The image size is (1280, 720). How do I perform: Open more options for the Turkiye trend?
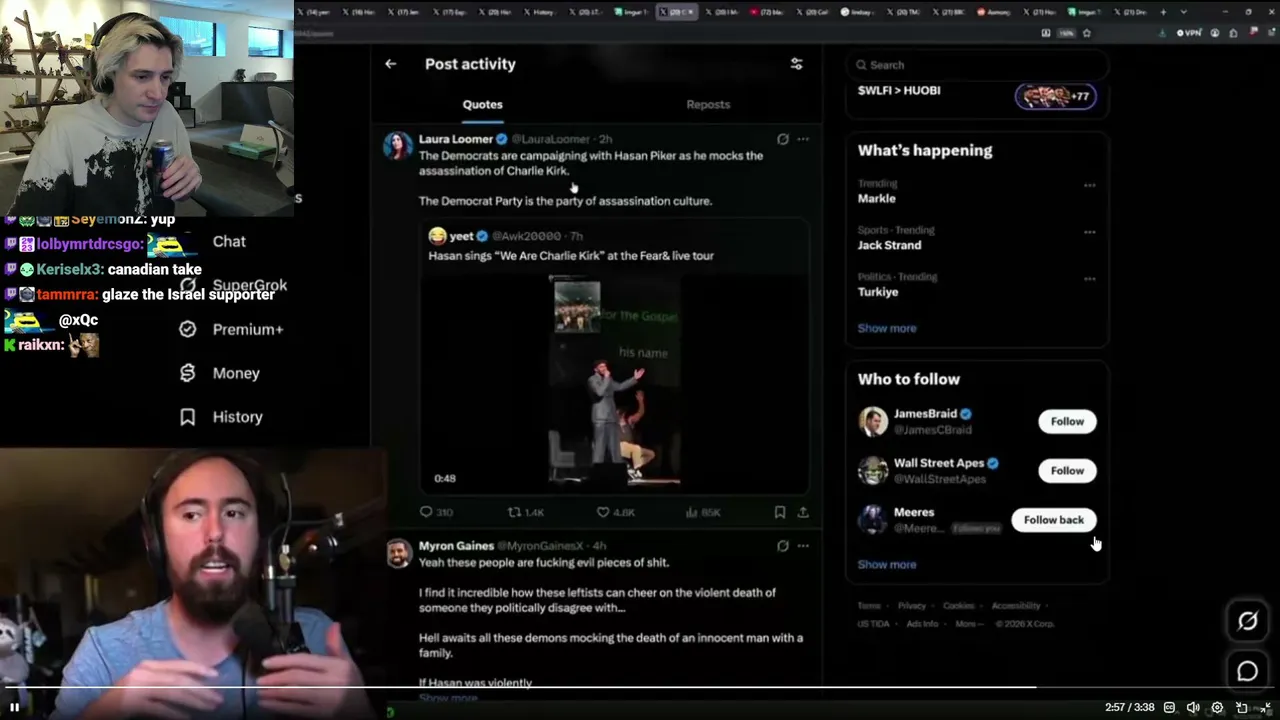[x=1089, y=279]
